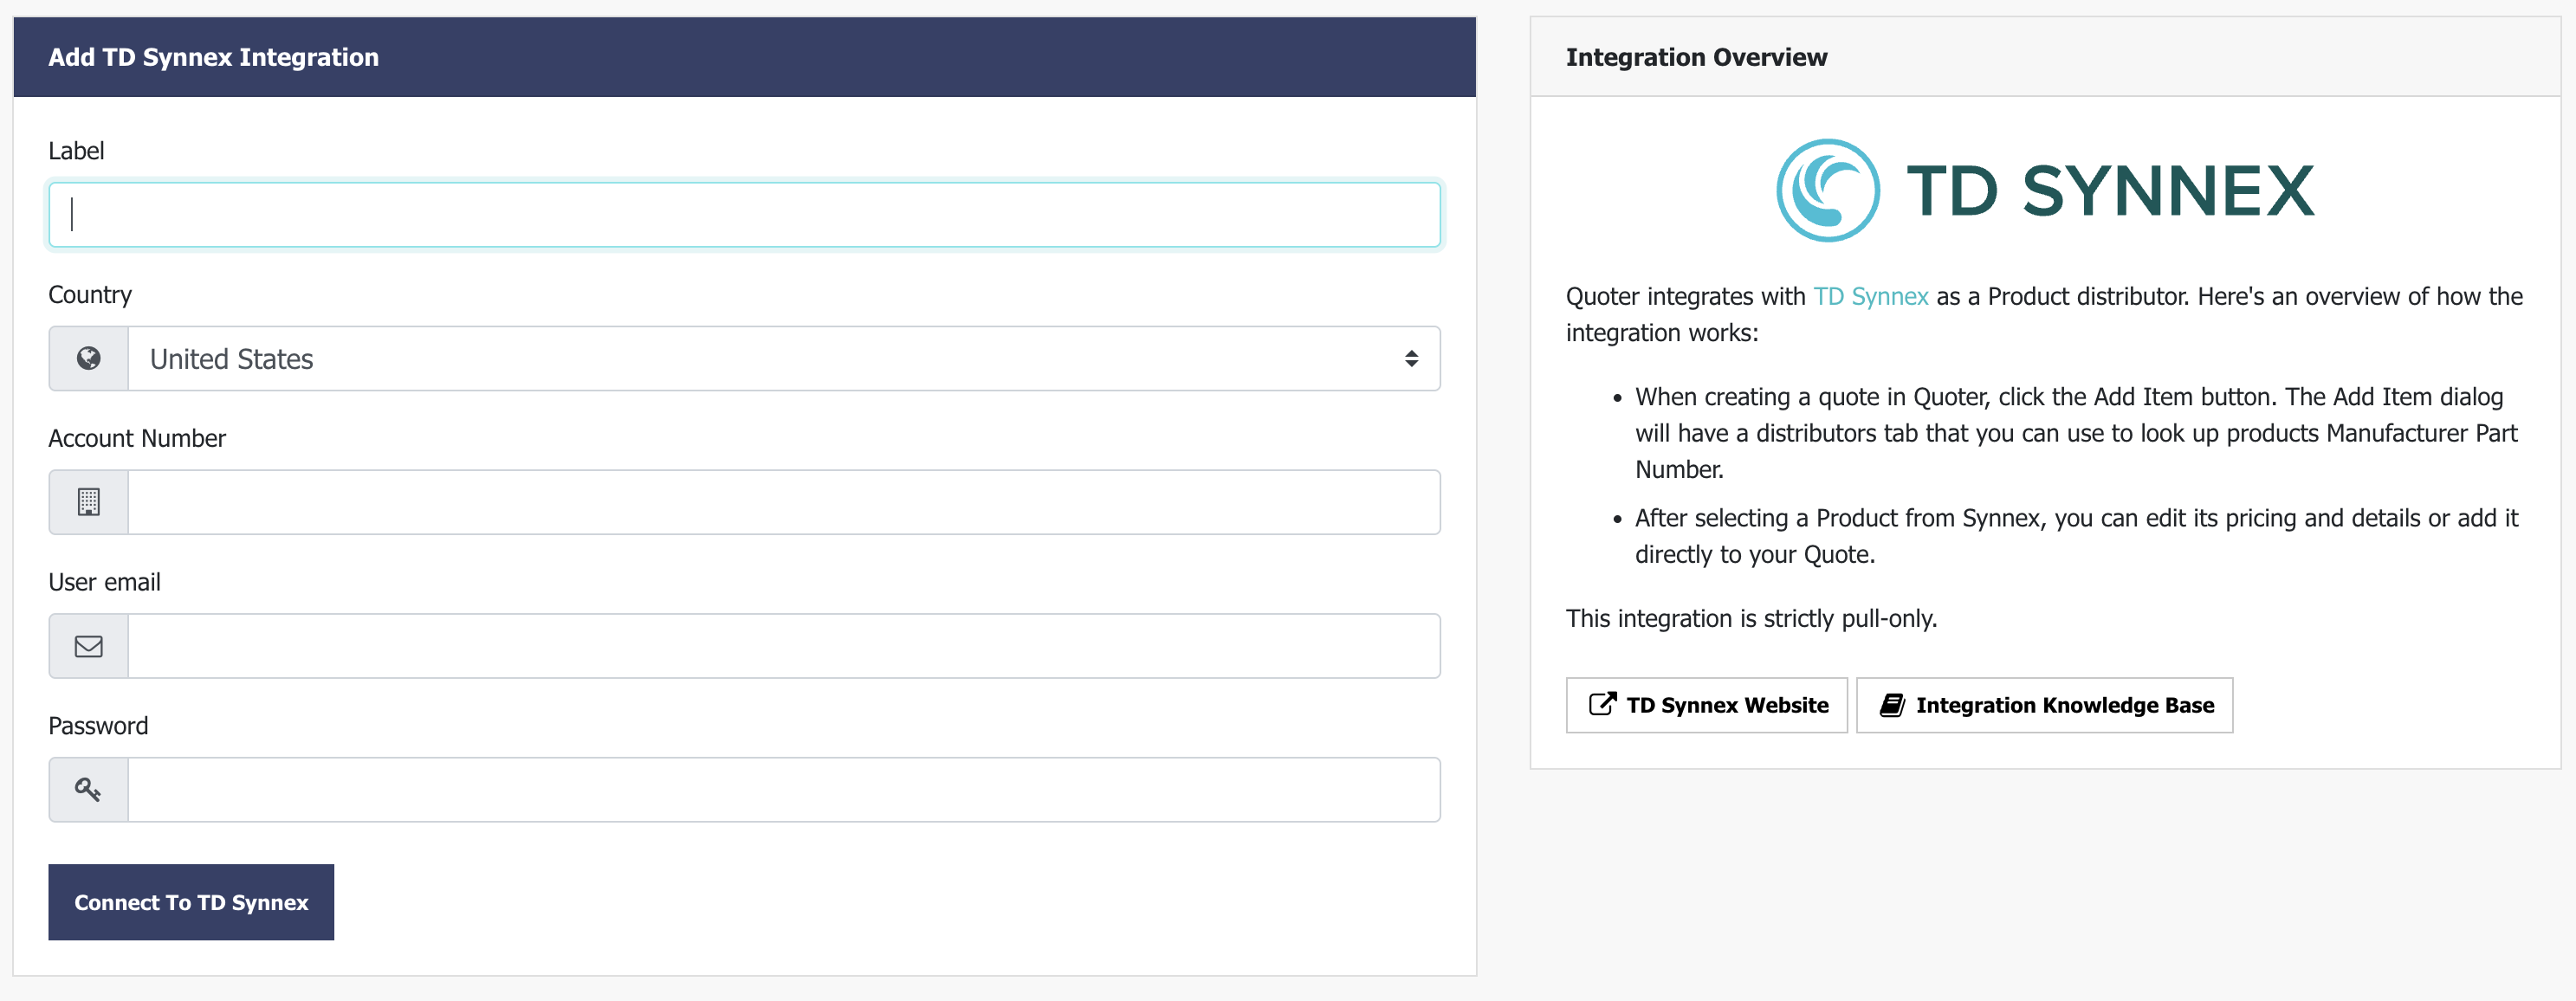The height and width of the screenshot is (1001, 2576).
Task: Click the bullet starting 'When creating a quote'
Action: coord(2076,433)
